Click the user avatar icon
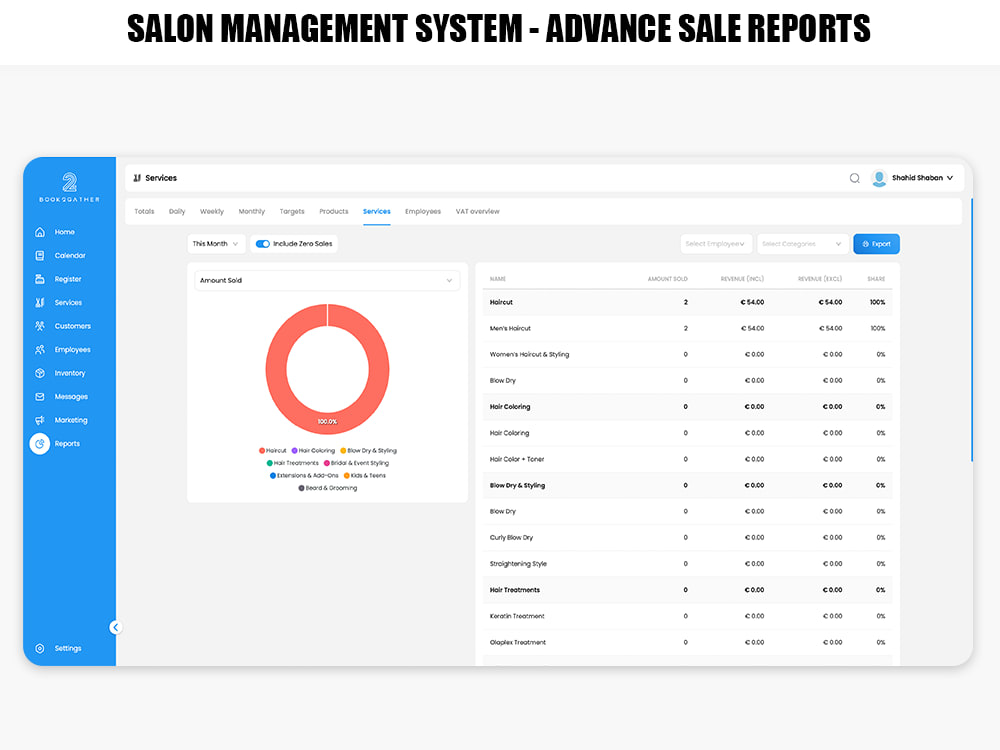 [x=879, y=179]
